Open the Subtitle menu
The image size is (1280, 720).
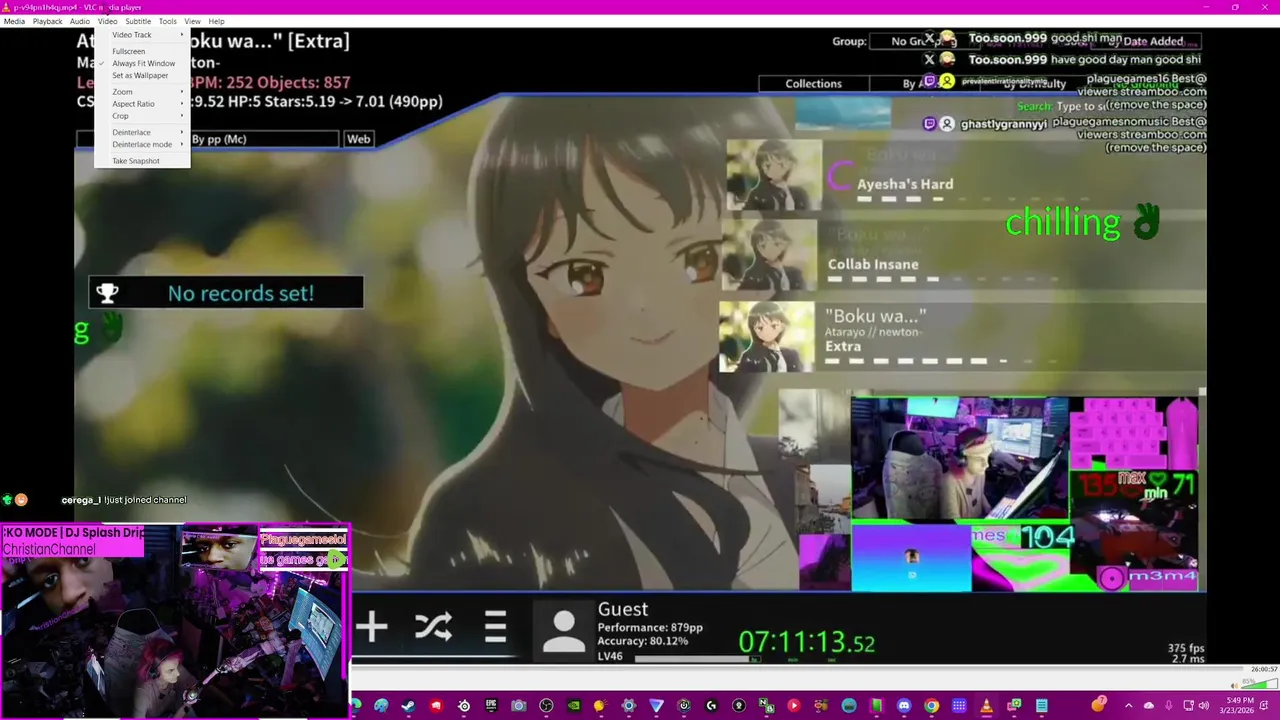point(138,21)
